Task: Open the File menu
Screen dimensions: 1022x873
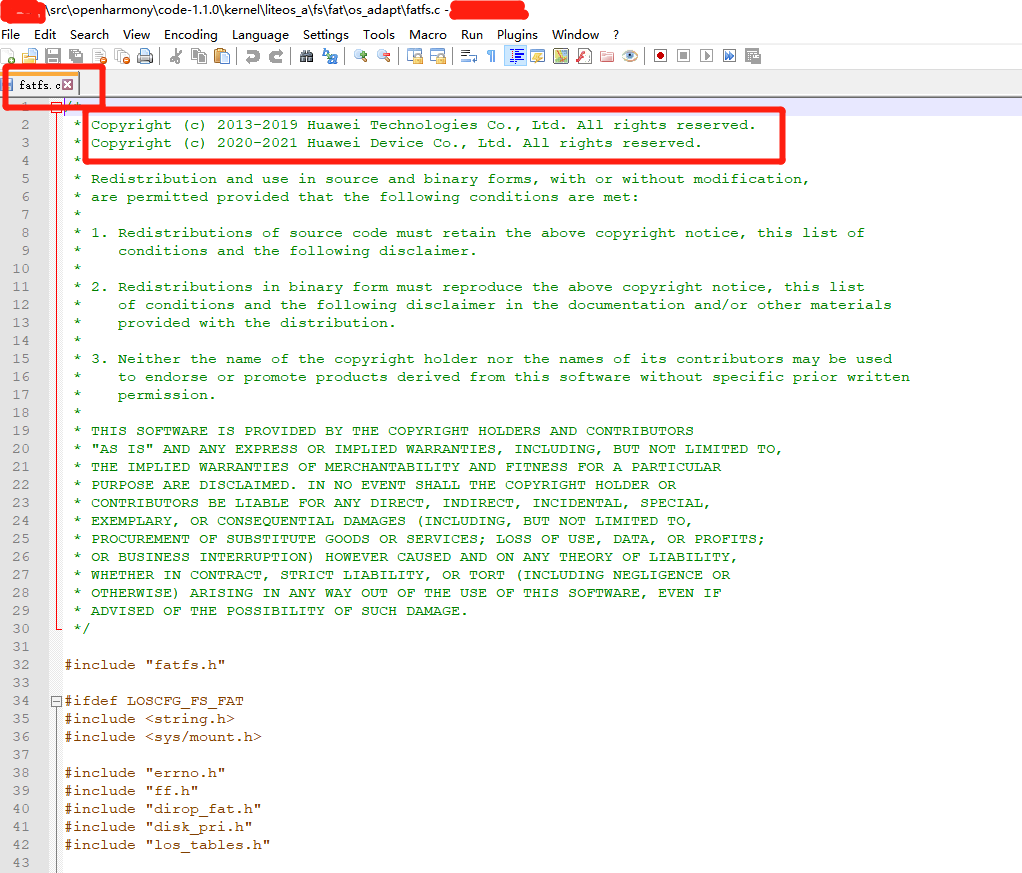Action: point(10,35)
